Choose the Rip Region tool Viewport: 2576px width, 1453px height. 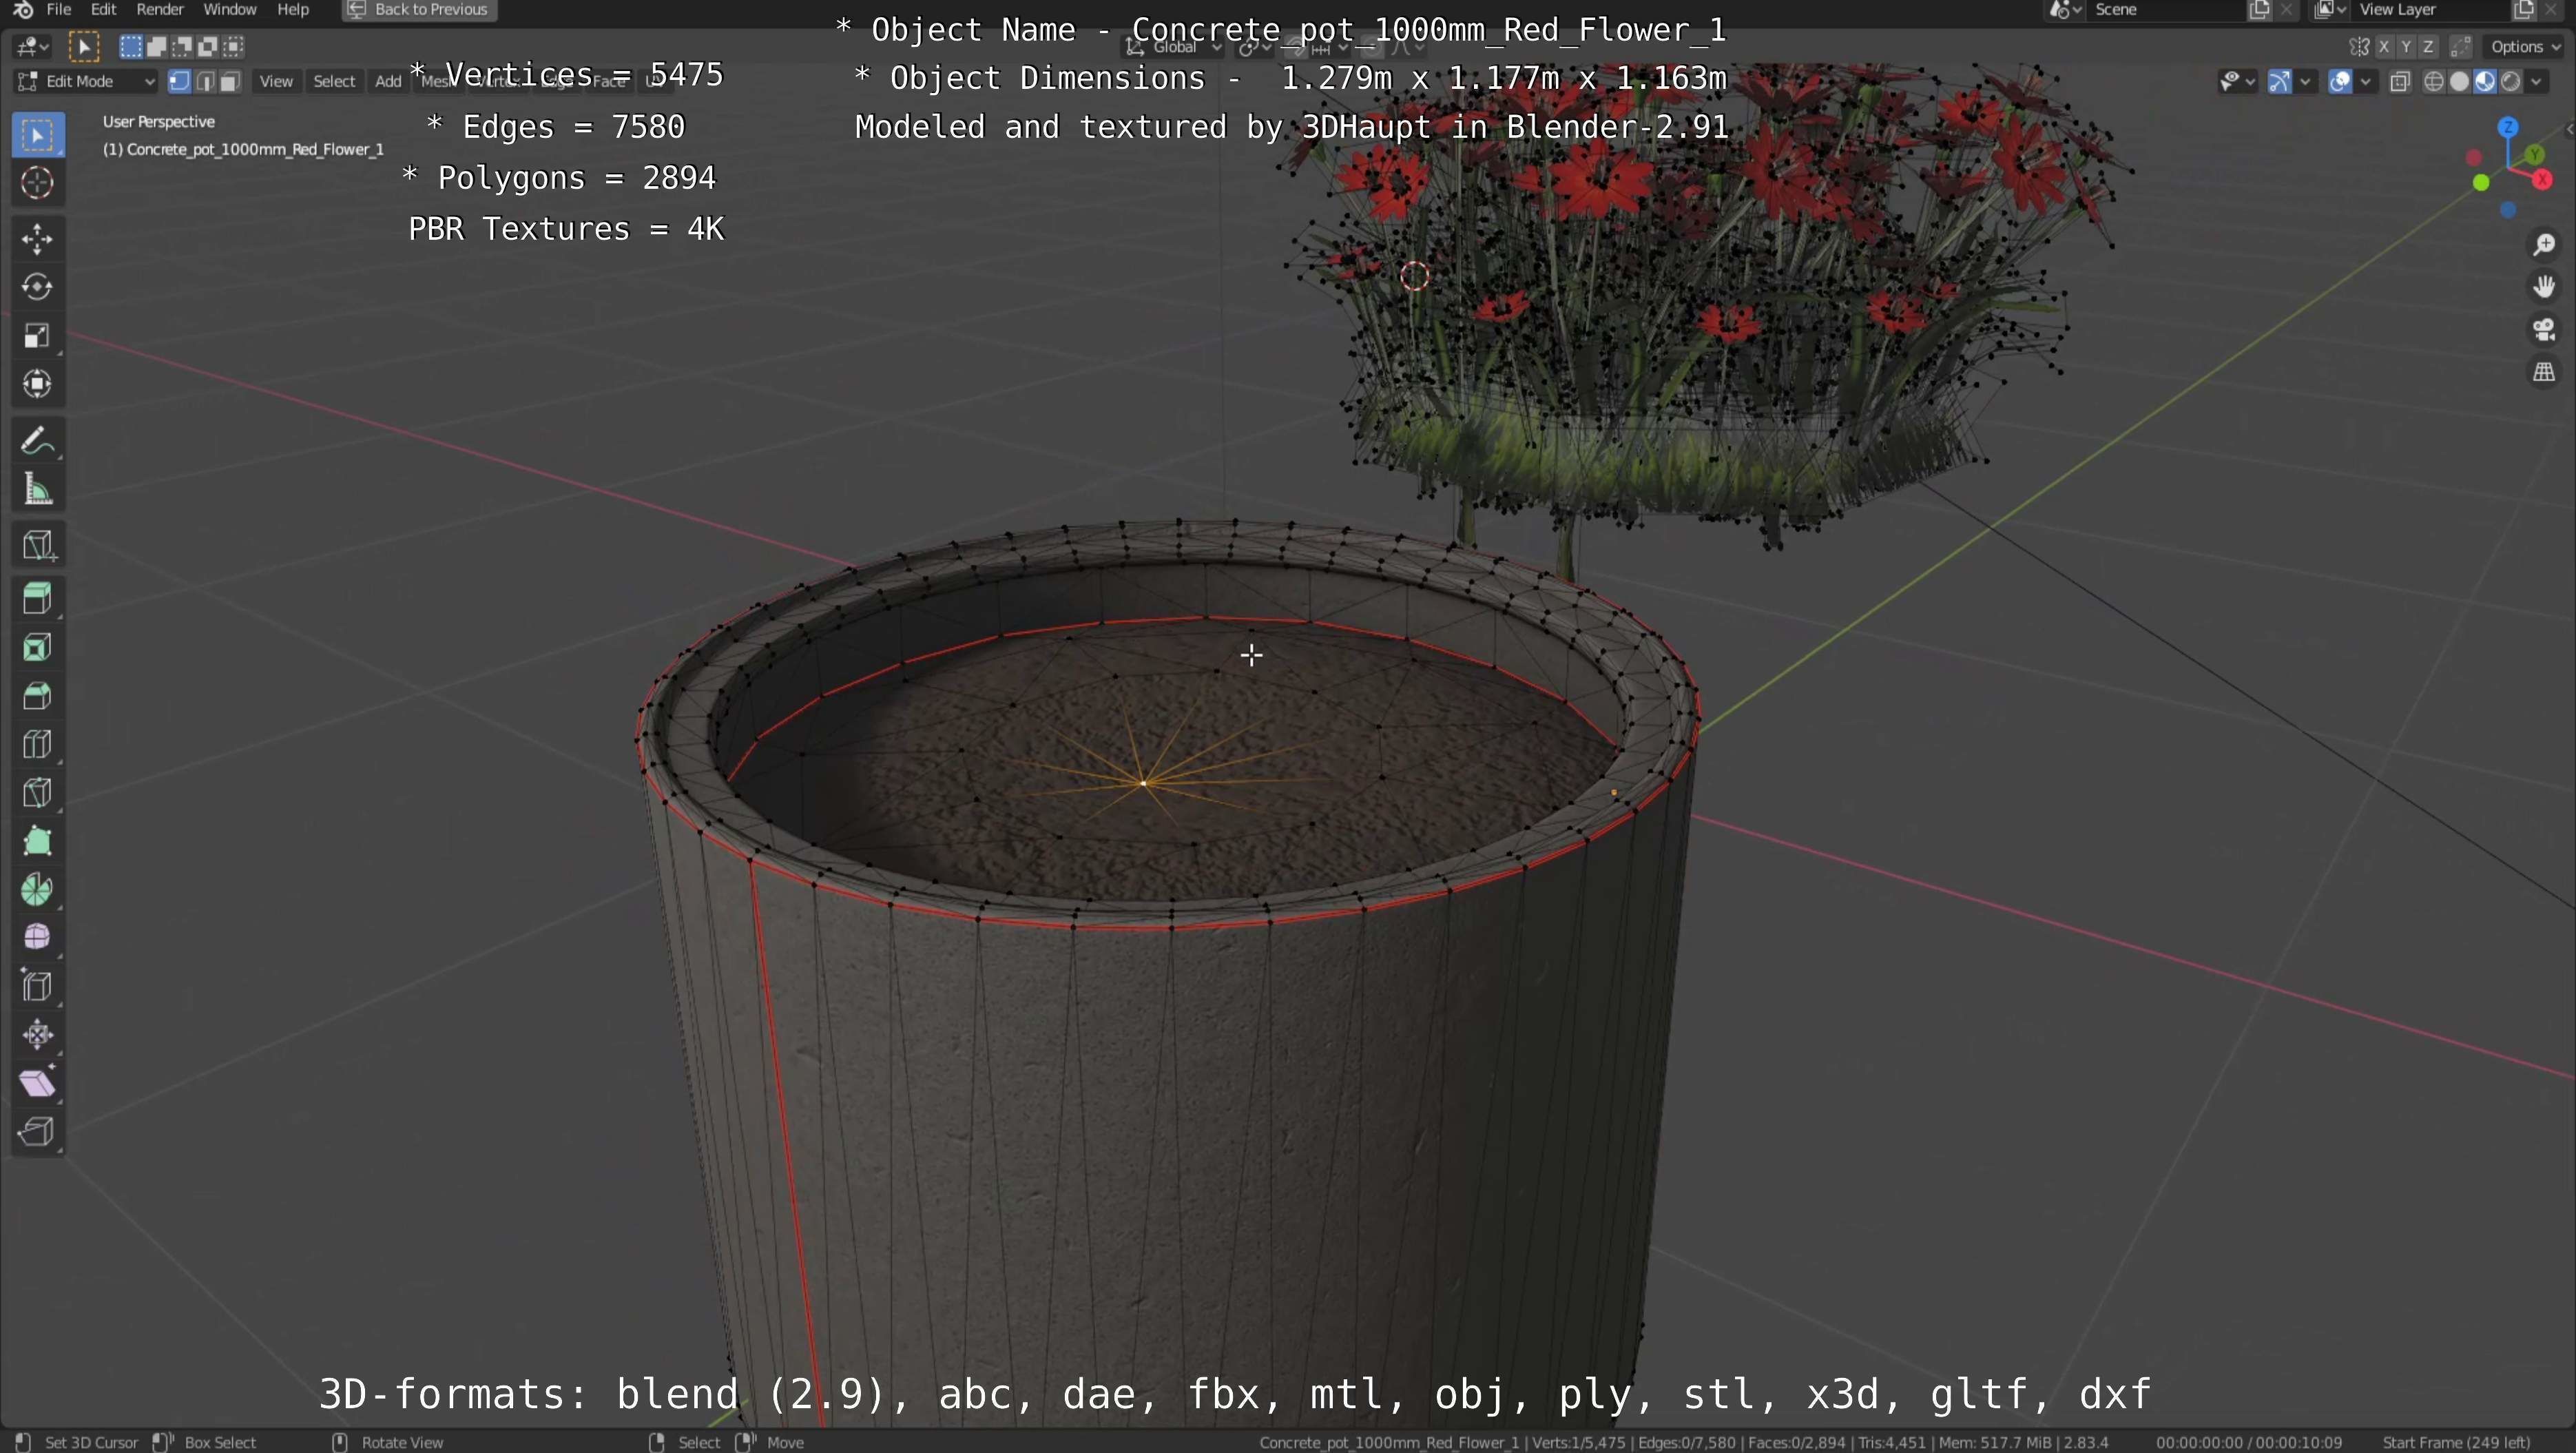point(38,1132)
